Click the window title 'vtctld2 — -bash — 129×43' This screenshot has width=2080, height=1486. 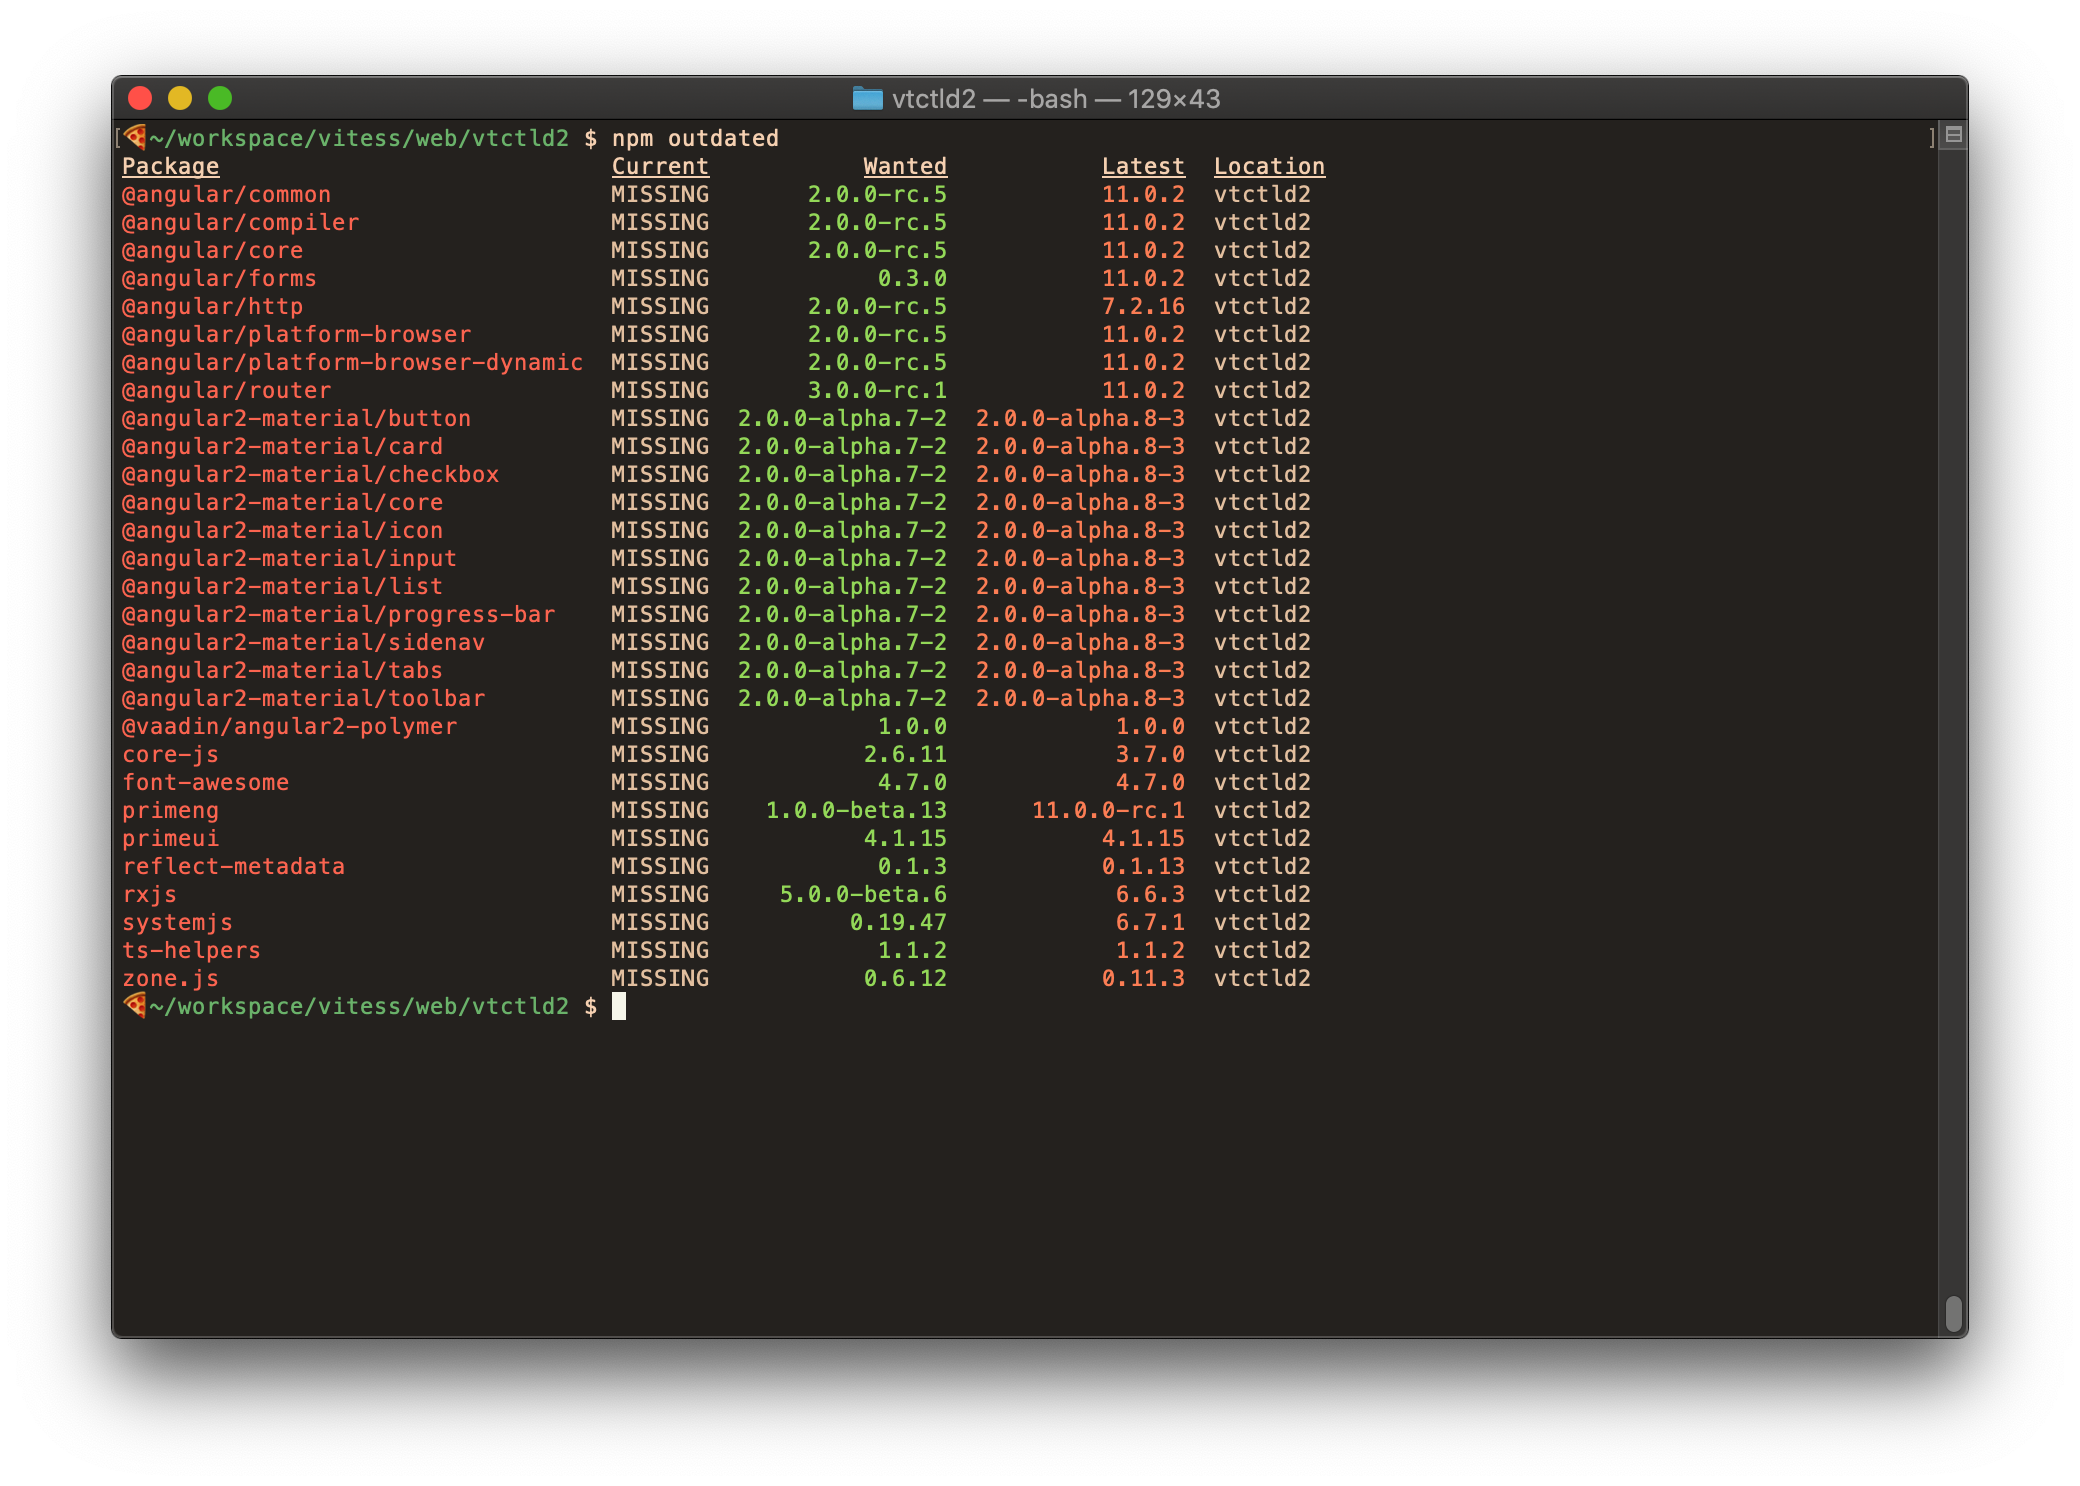click(x=1056, y=99)
